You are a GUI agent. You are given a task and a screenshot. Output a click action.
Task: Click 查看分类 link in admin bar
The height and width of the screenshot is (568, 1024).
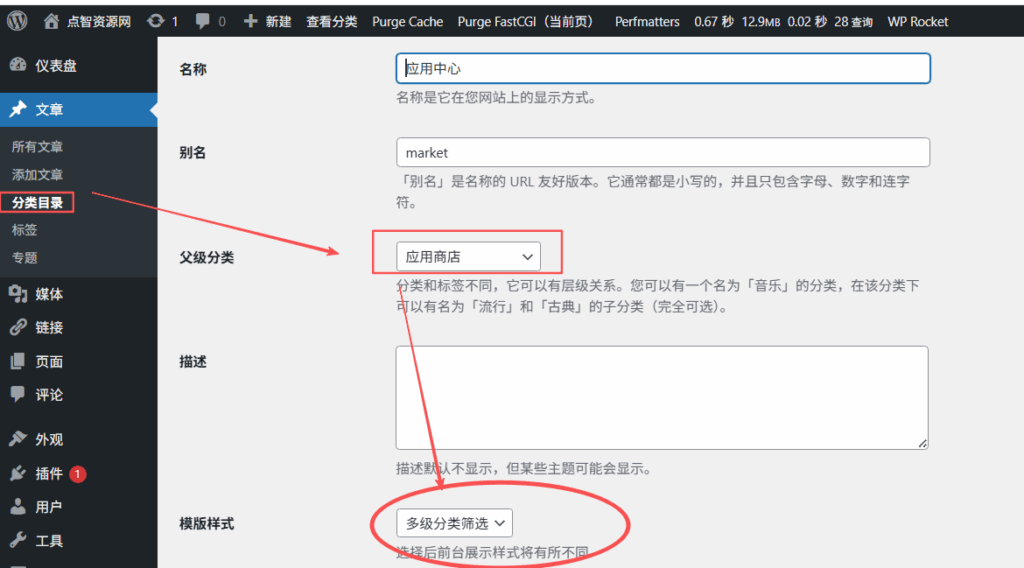coord(331,21)
